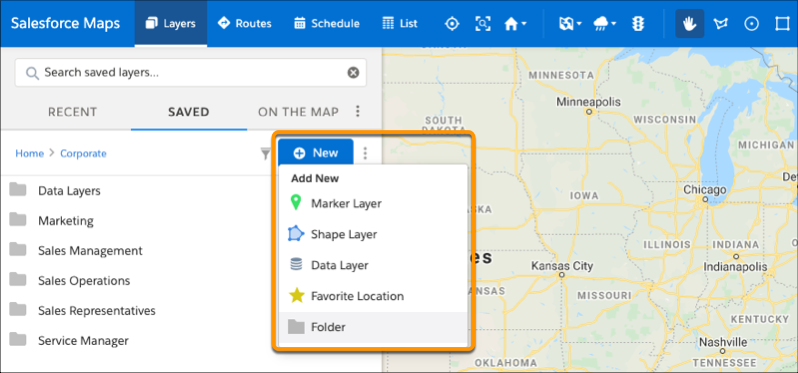Open the Layers tab
The height and width of the screenshot is (373, 798).
tap(170, 23)
